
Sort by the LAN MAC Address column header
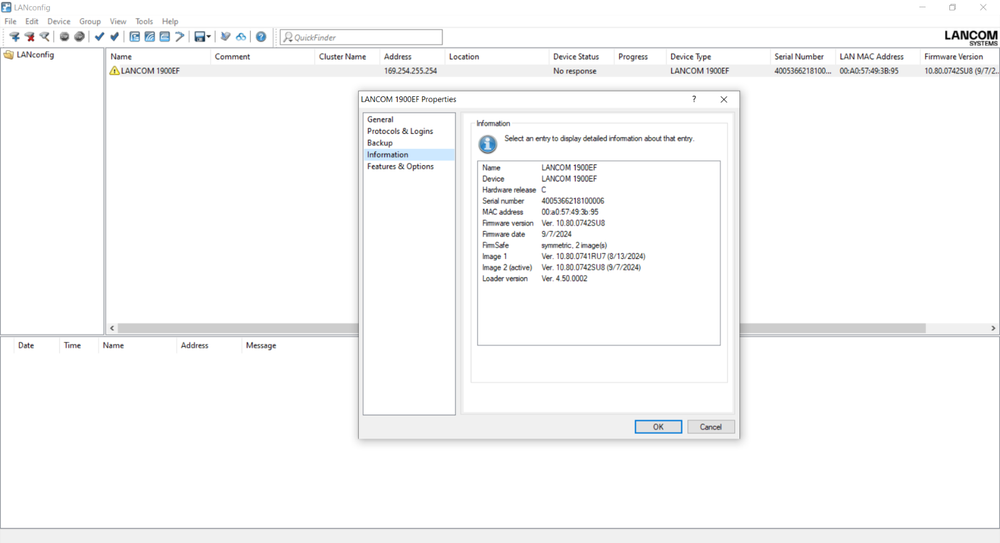point(878,57)
